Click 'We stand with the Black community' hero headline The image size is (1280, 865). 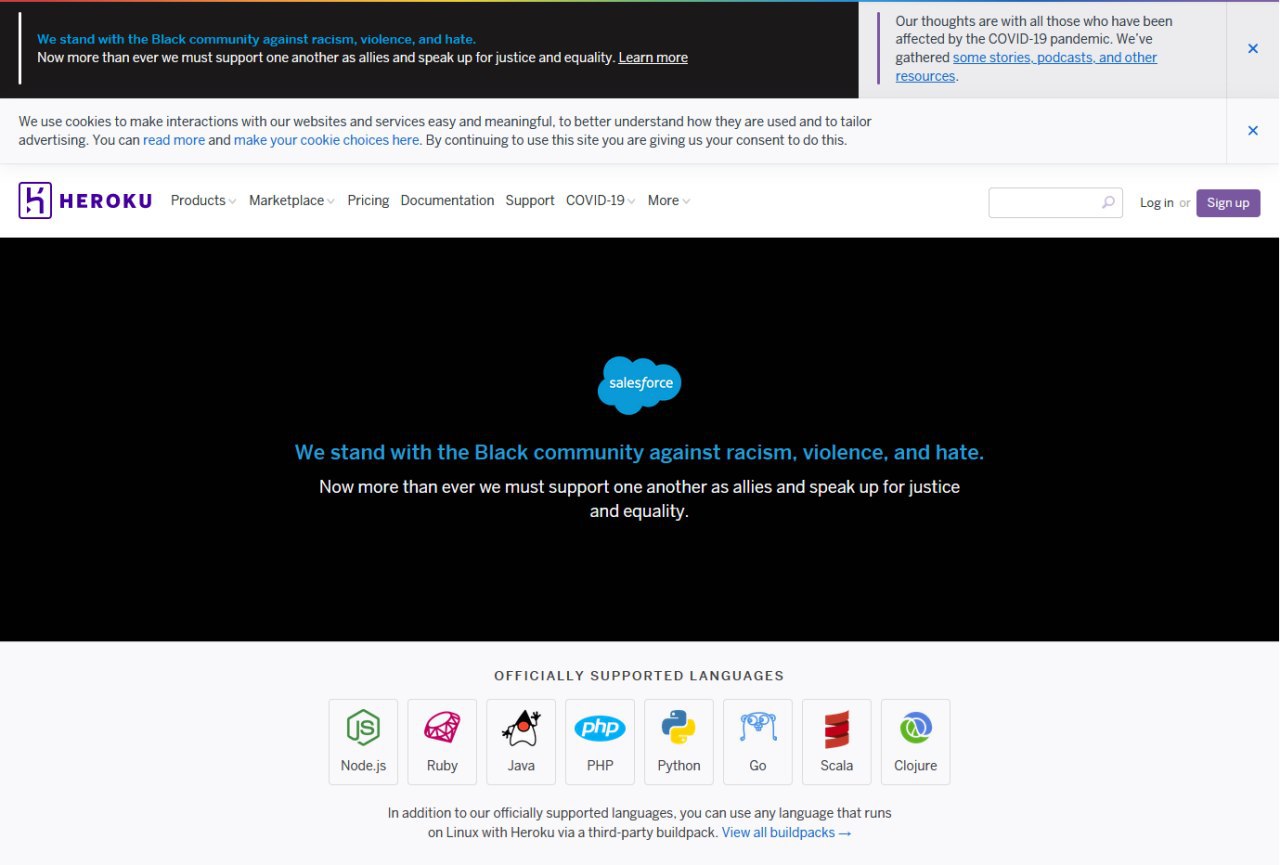click(639, 452)
